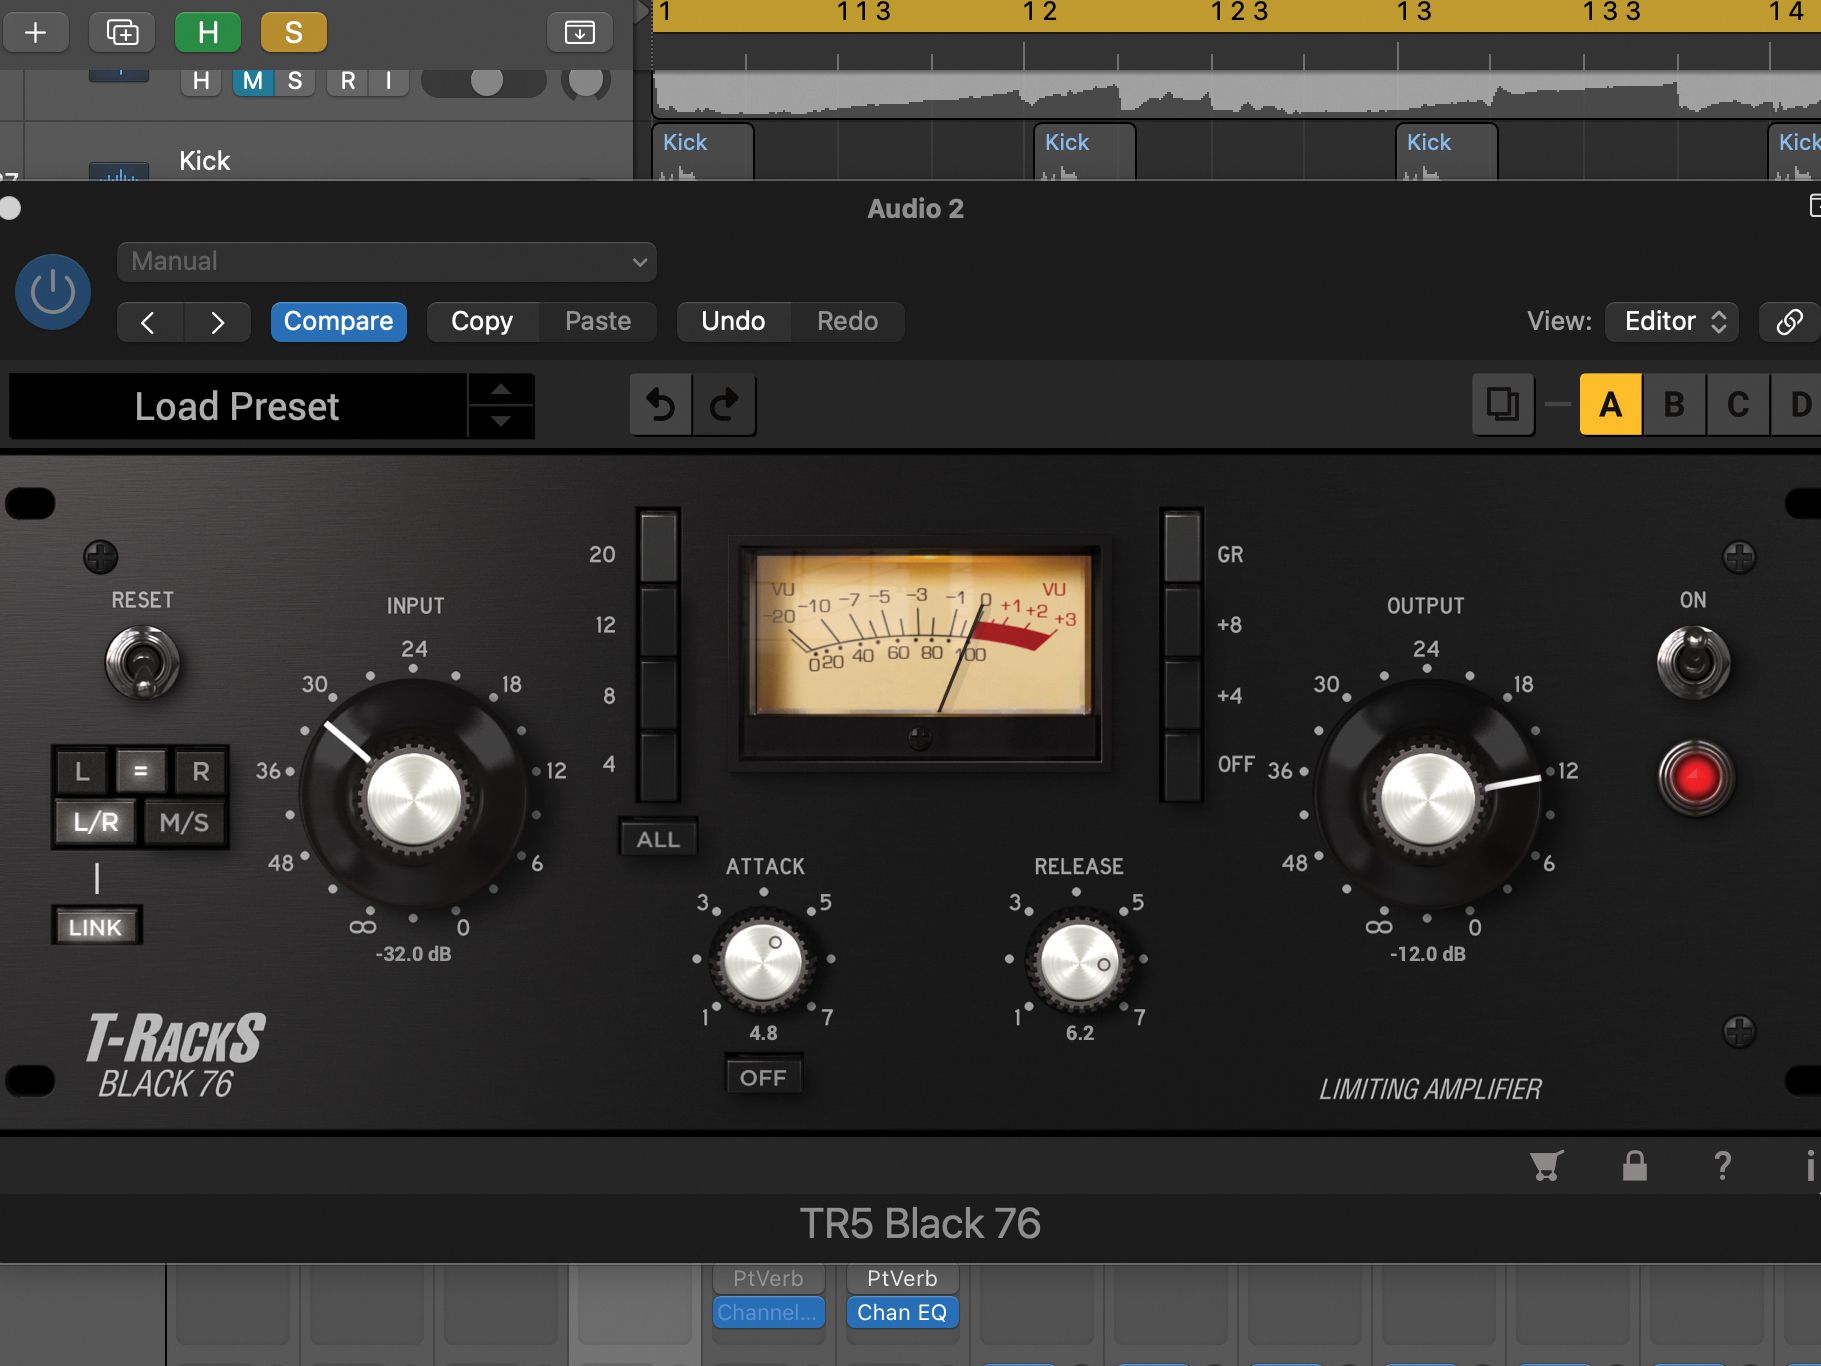Click the T-RackS redo arrow icon
The width and height of the screenshot is (1821, 1366).
tap(724, 405)
